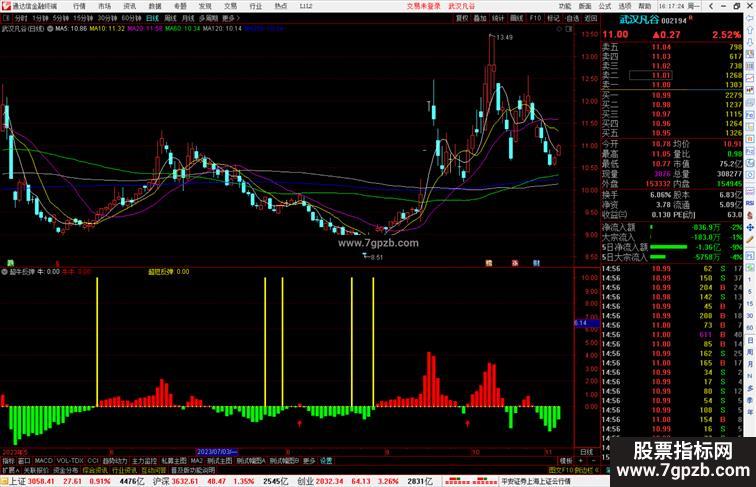Click the 画线 button
The image size is (756, 487).
point(516,18)
